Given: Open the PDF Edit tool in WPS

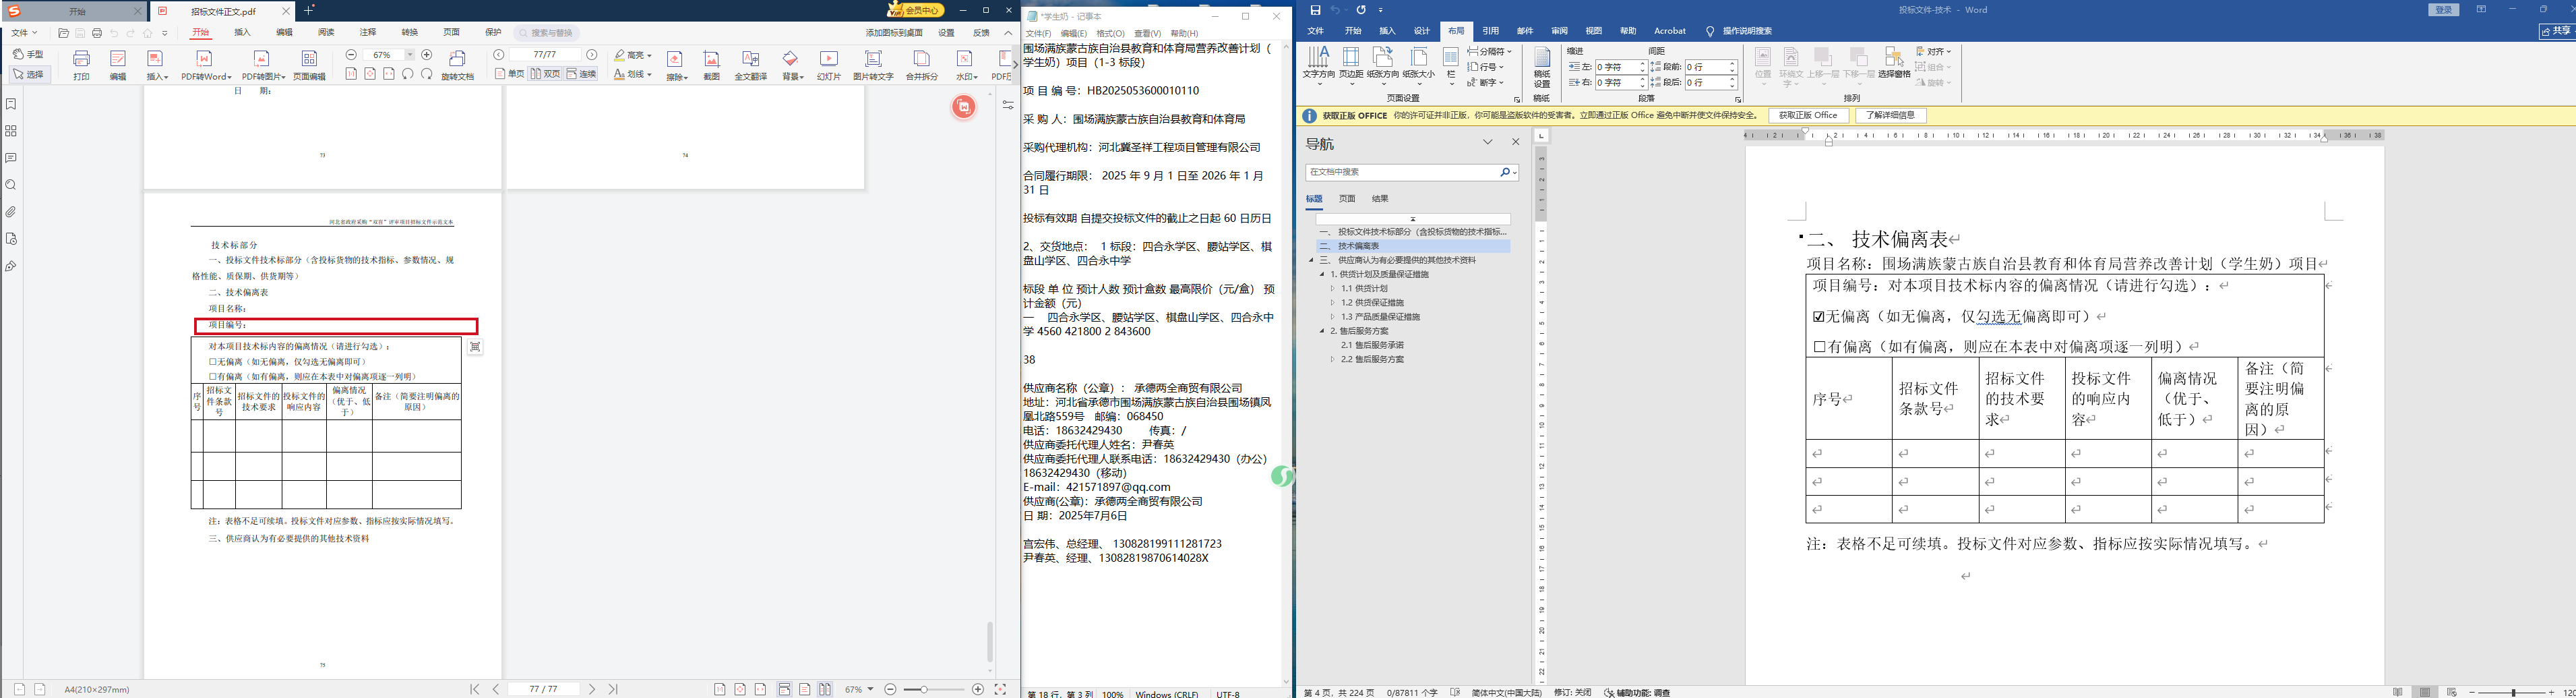Looking at the screenshot, I should pos(118,59).
